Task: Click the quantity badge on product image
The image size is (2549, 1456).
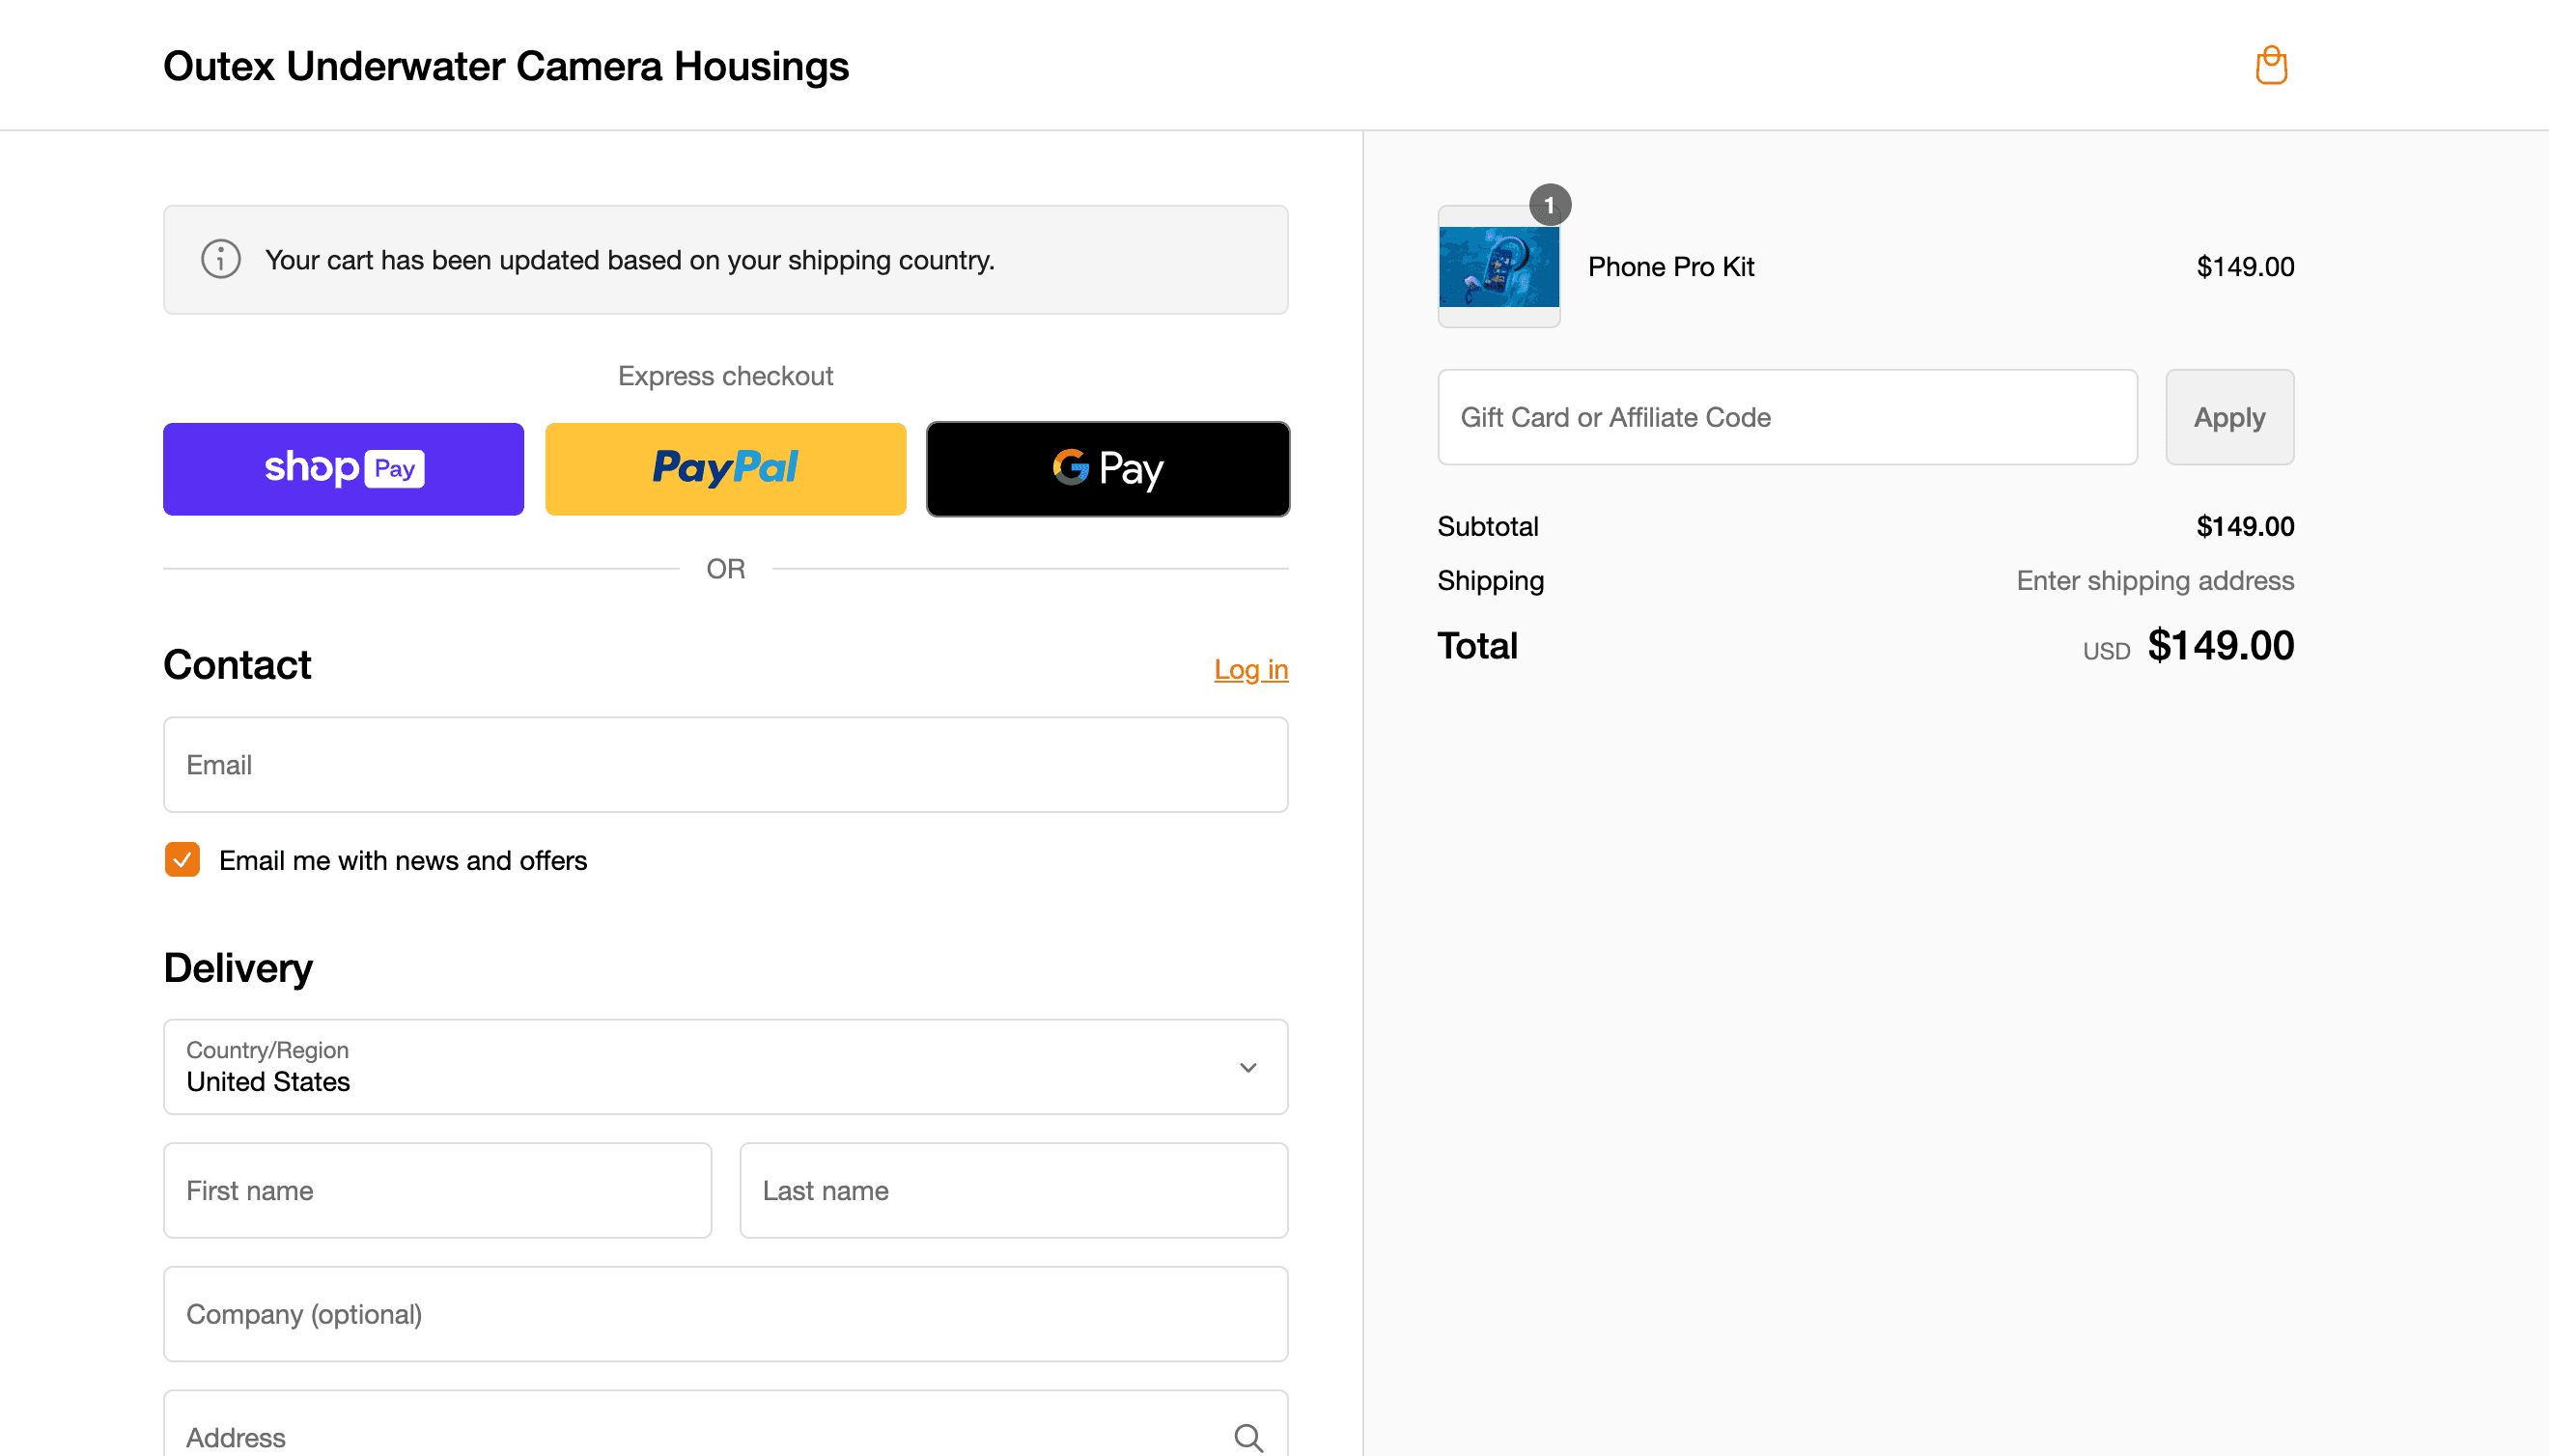Action: click(x=1549, y=205)
